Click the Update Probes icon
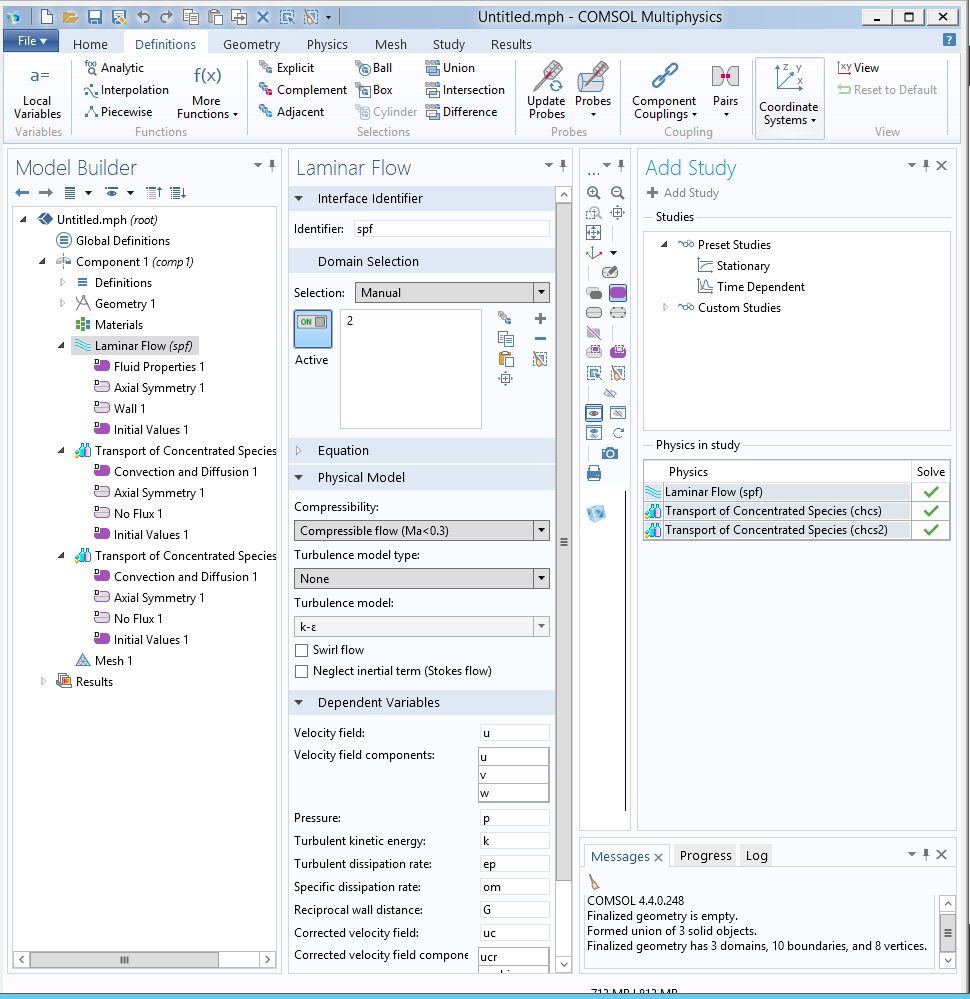The image size is (970, 999). click(546, 77)
